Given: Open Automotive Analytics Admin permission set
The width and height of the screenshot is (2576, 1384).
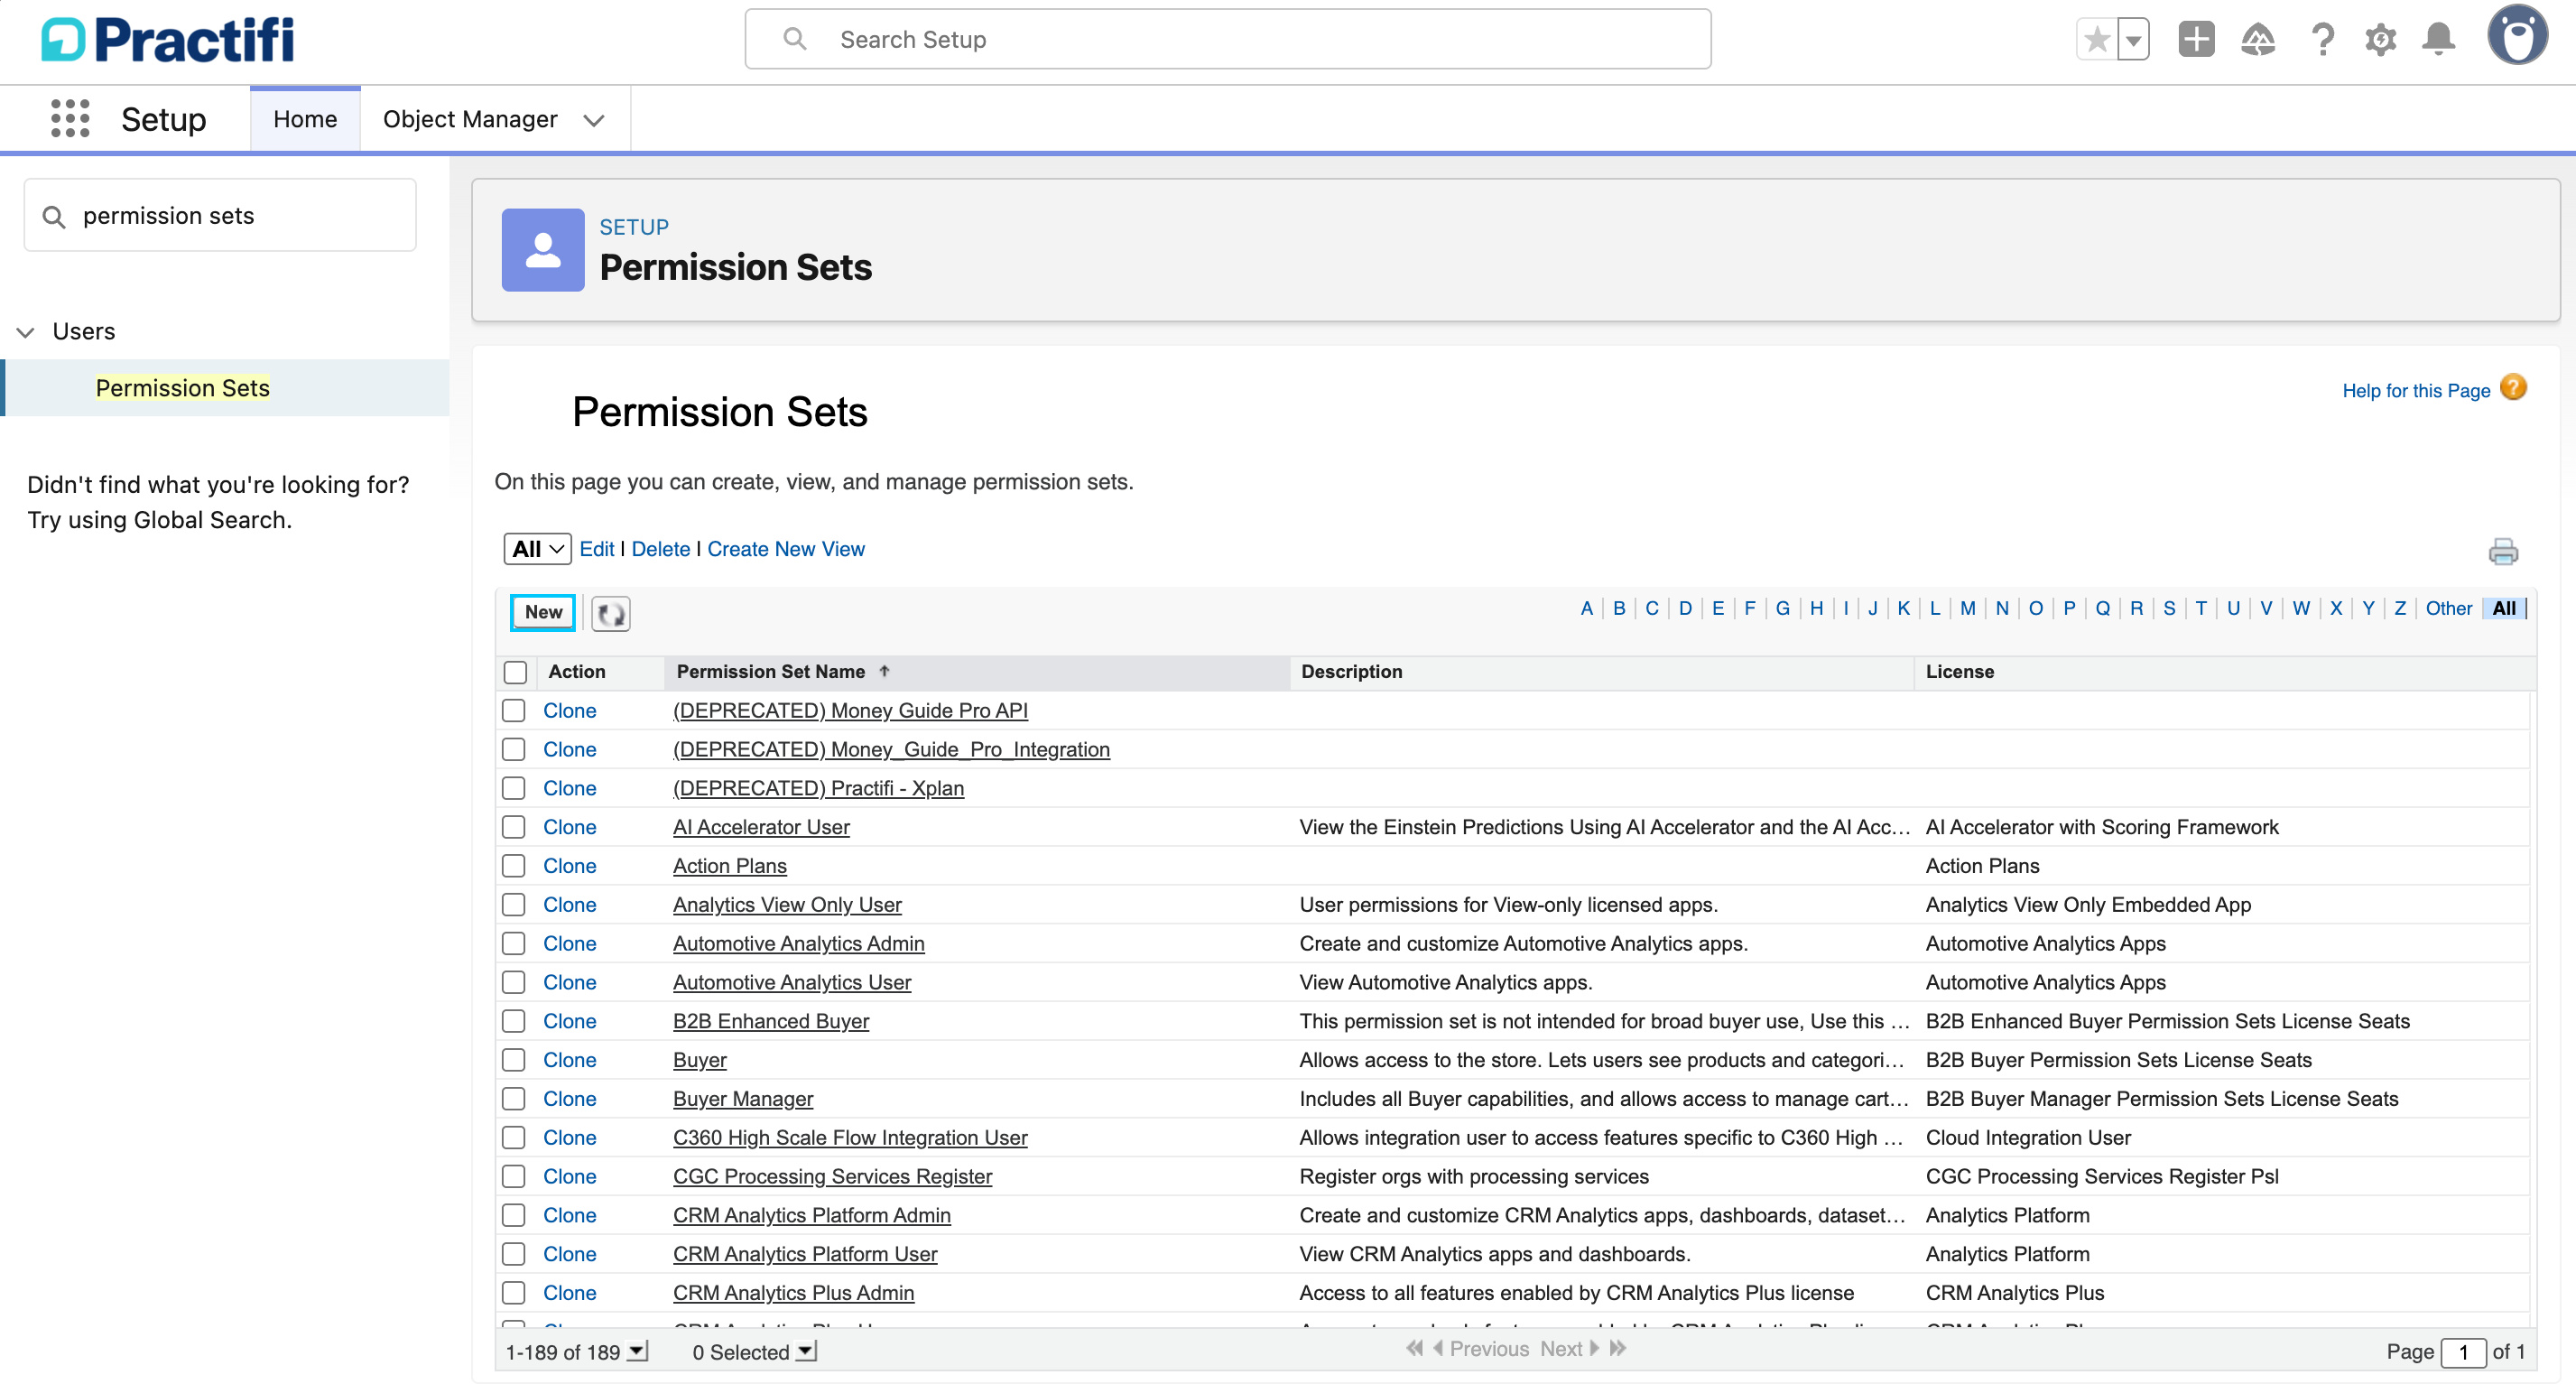Looking at the screenshot, I should 798,943.
